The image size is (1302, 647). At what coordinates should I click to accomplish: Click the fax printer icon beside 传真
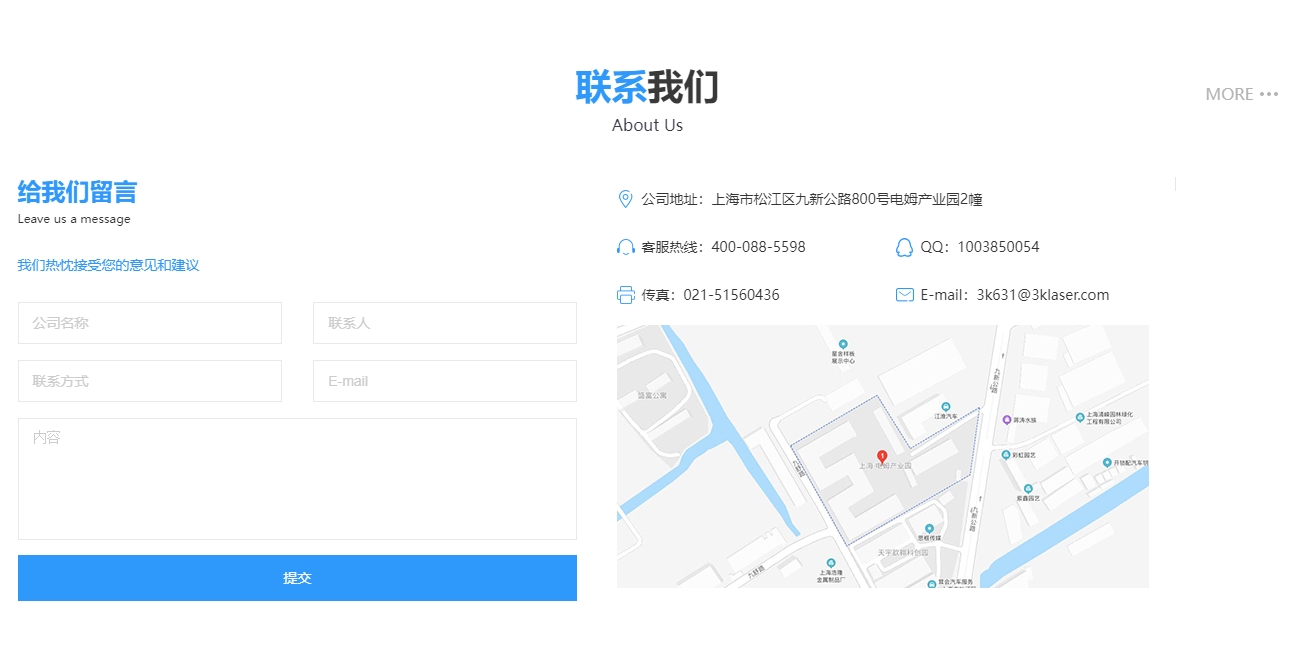coord(626,295)
